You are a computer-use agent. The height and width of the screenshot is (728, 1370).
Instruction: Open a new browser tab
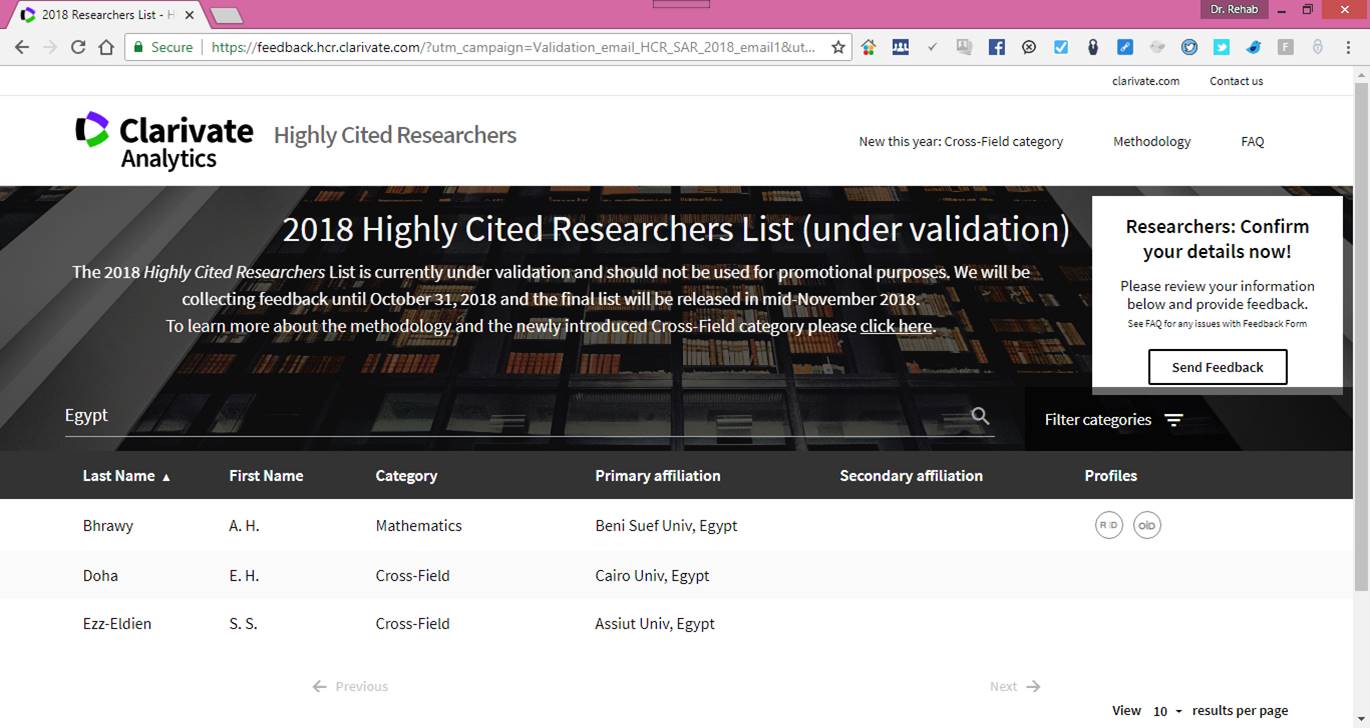[227, 15]
